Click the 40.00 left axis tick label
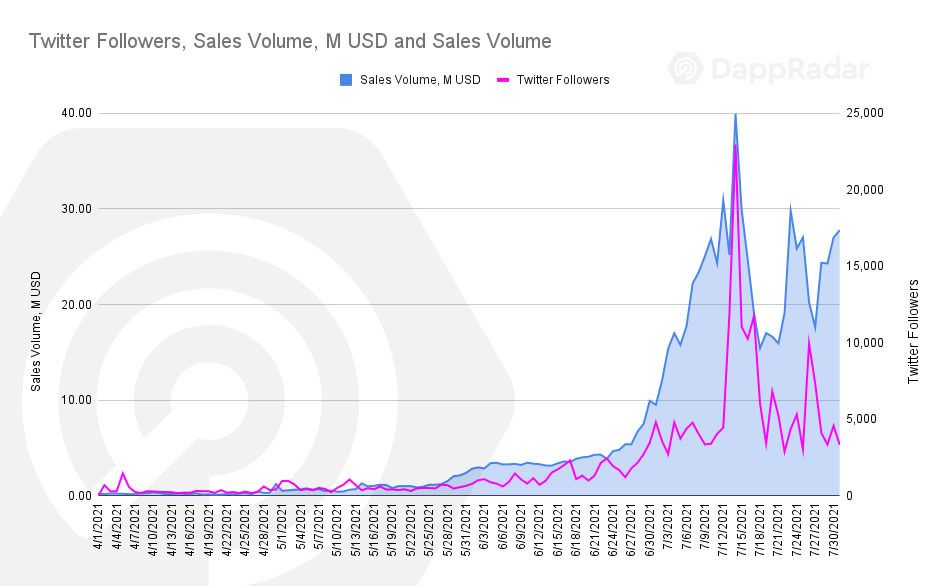950x586 pixels. [x=77, y=113]
